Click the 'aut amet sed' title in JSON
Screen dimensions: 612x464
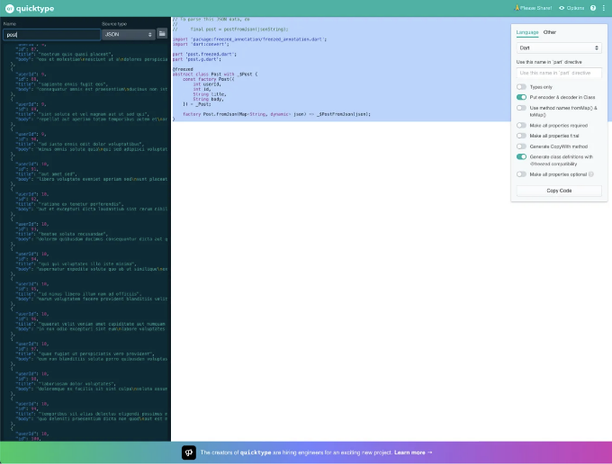pyautogui.click(x=46, y=174)
